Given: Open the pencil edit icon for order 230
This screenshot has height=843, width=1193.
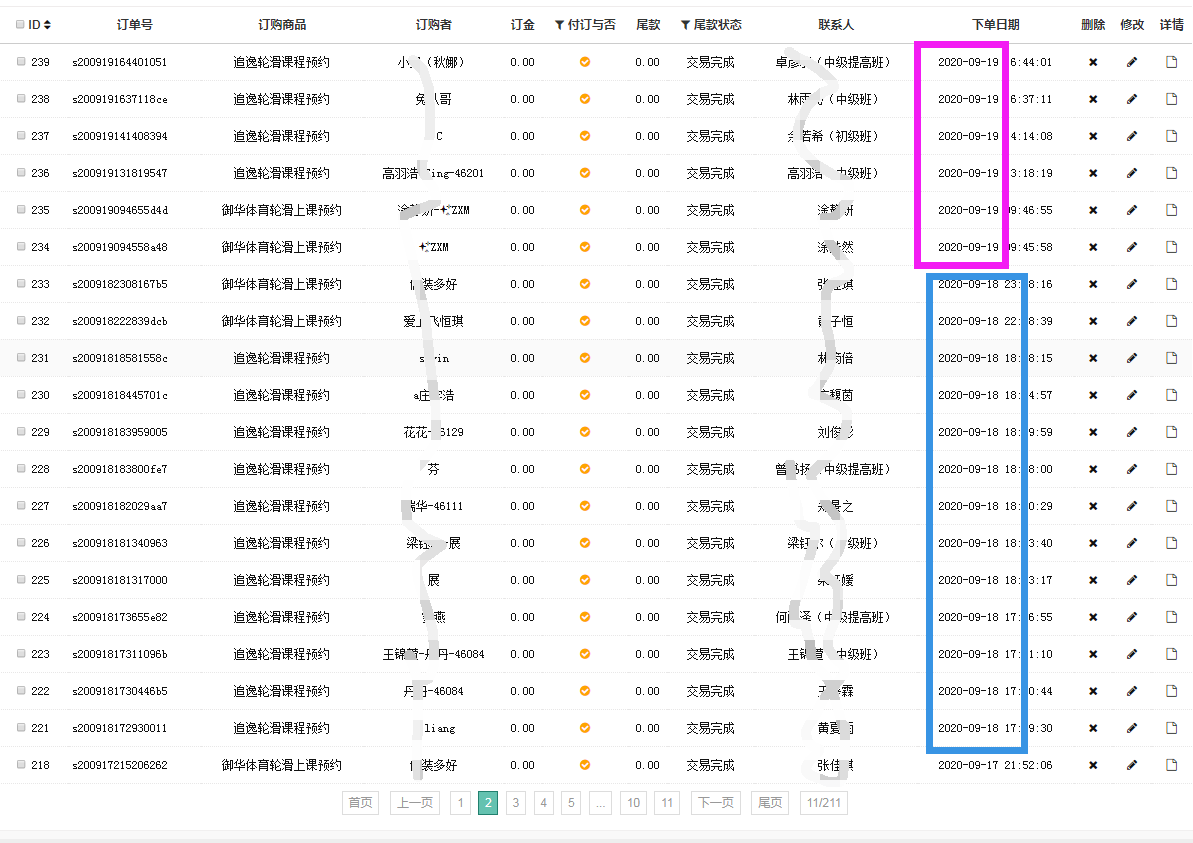Looking at the screenshot, I should 1132,395.
